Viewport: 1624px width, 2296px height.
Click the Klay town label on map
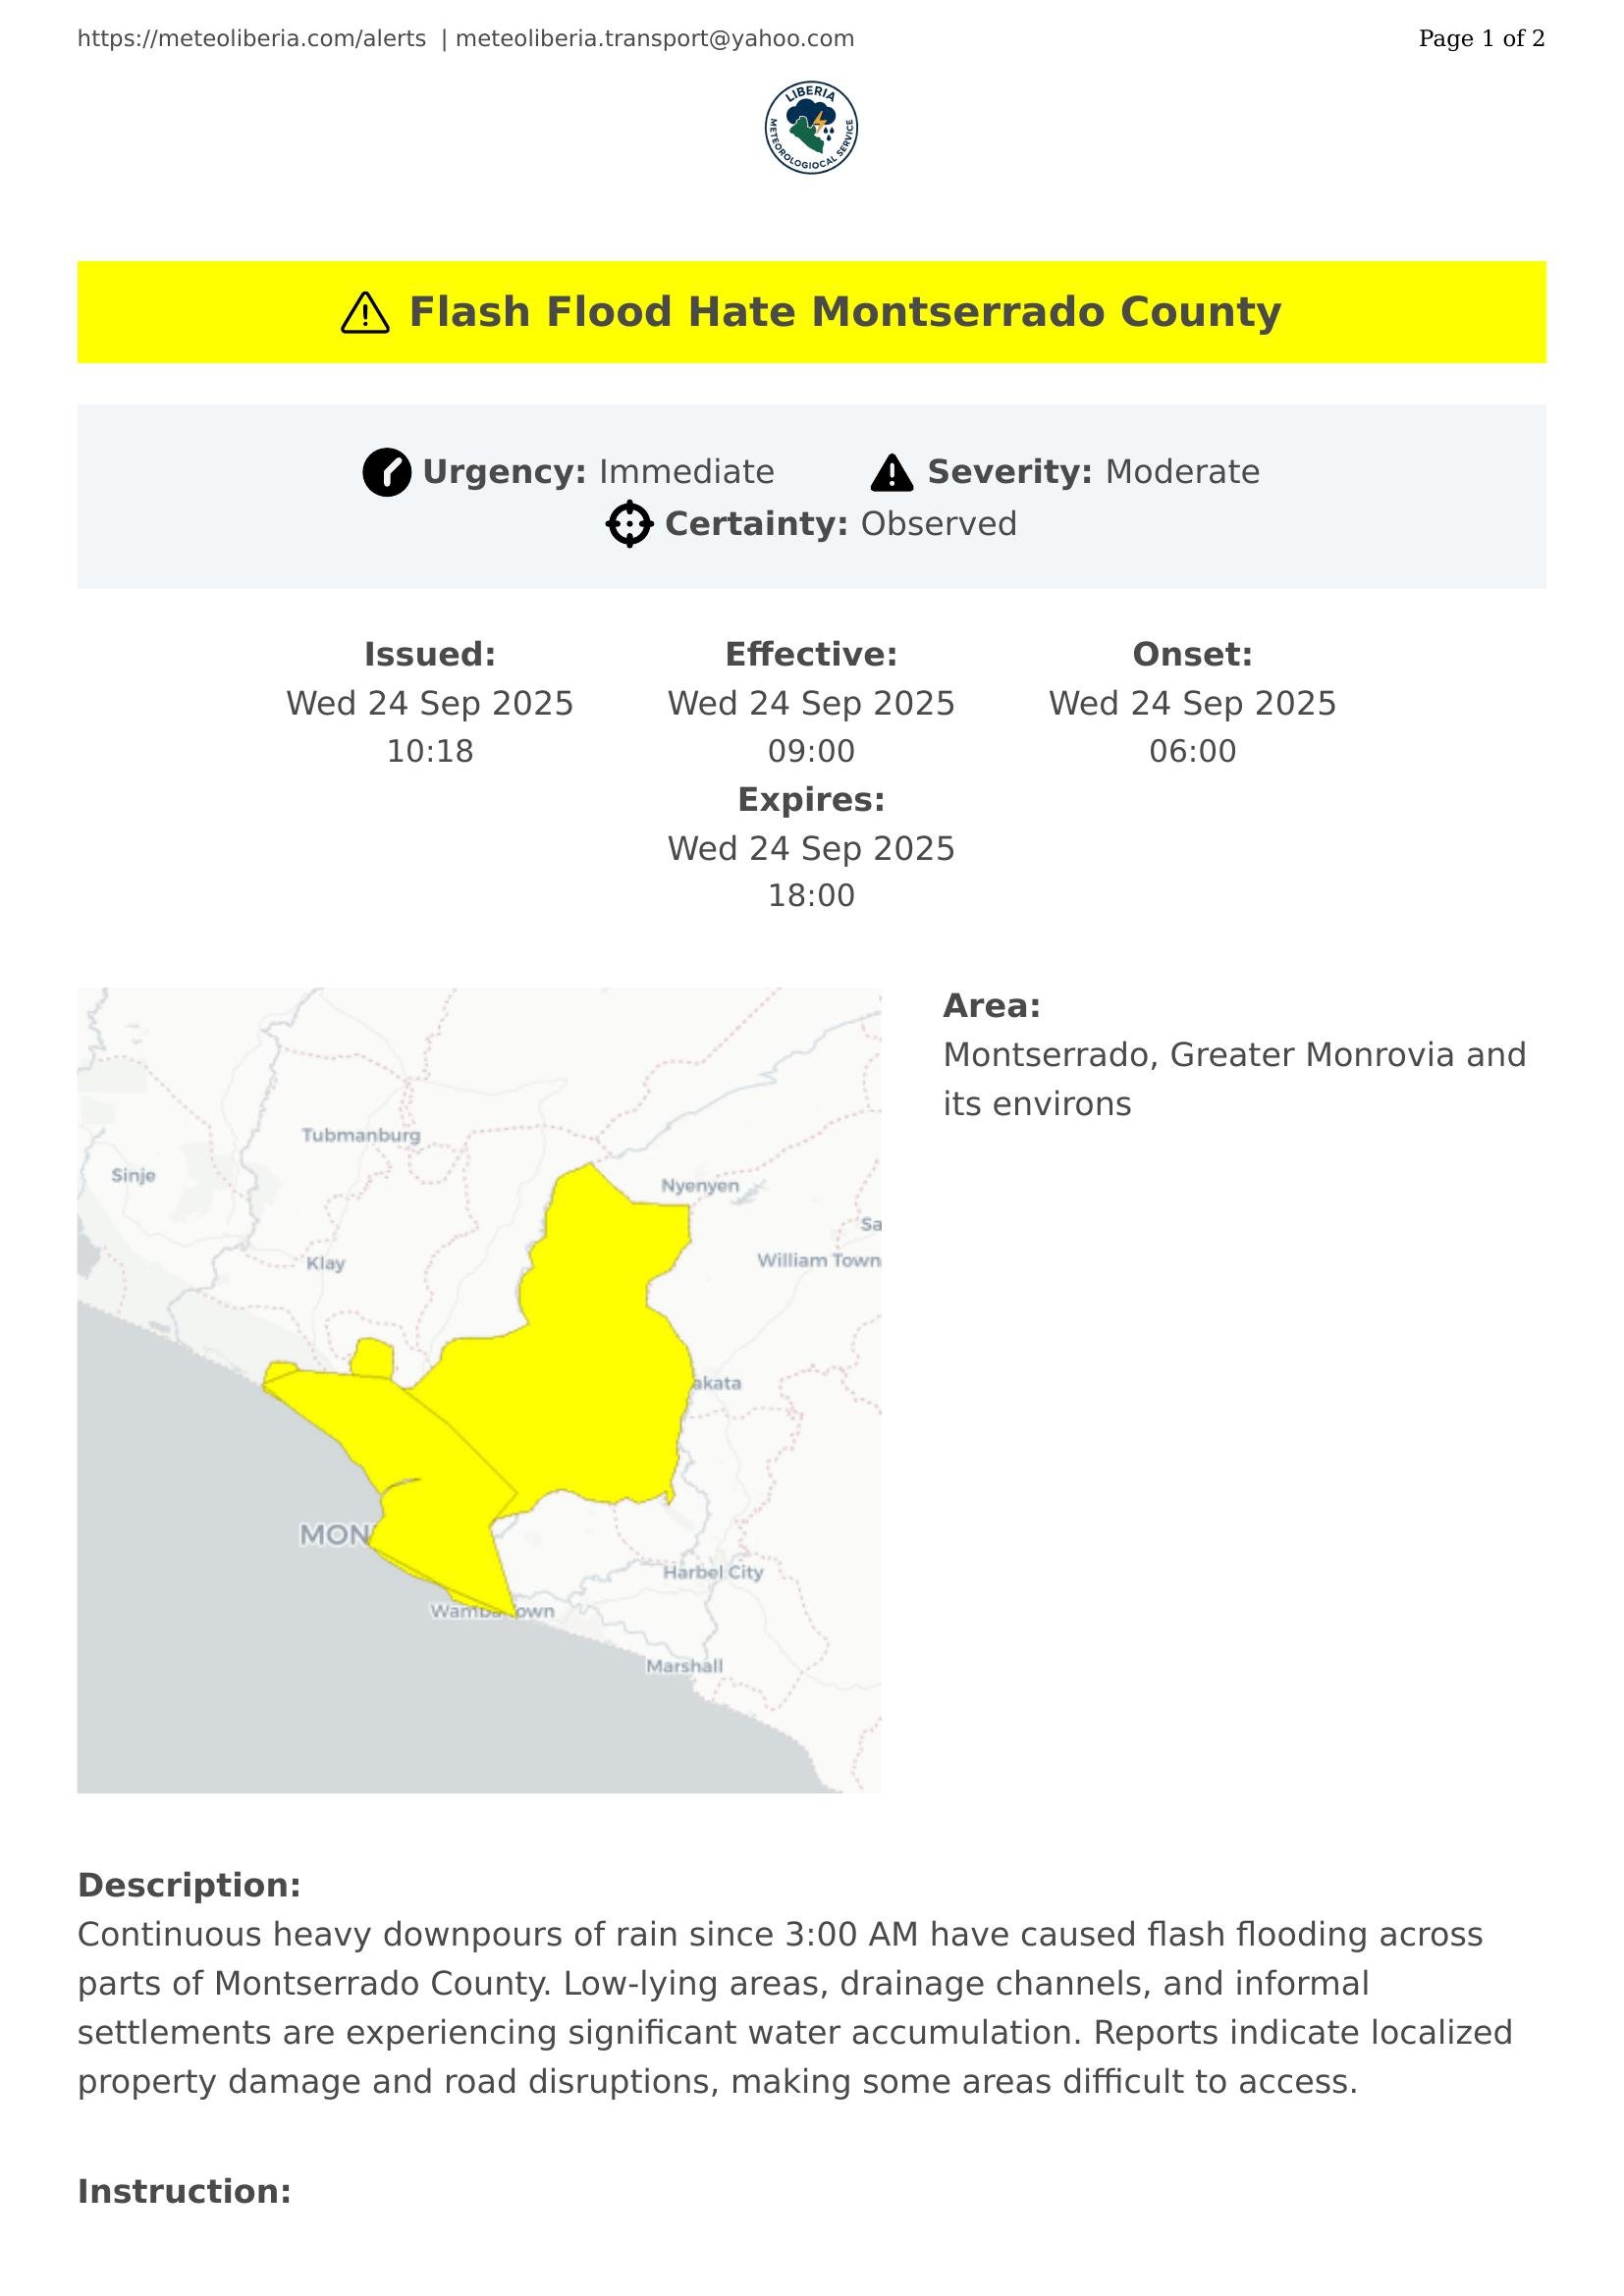pyautogui.click(x=326, y=1263)
